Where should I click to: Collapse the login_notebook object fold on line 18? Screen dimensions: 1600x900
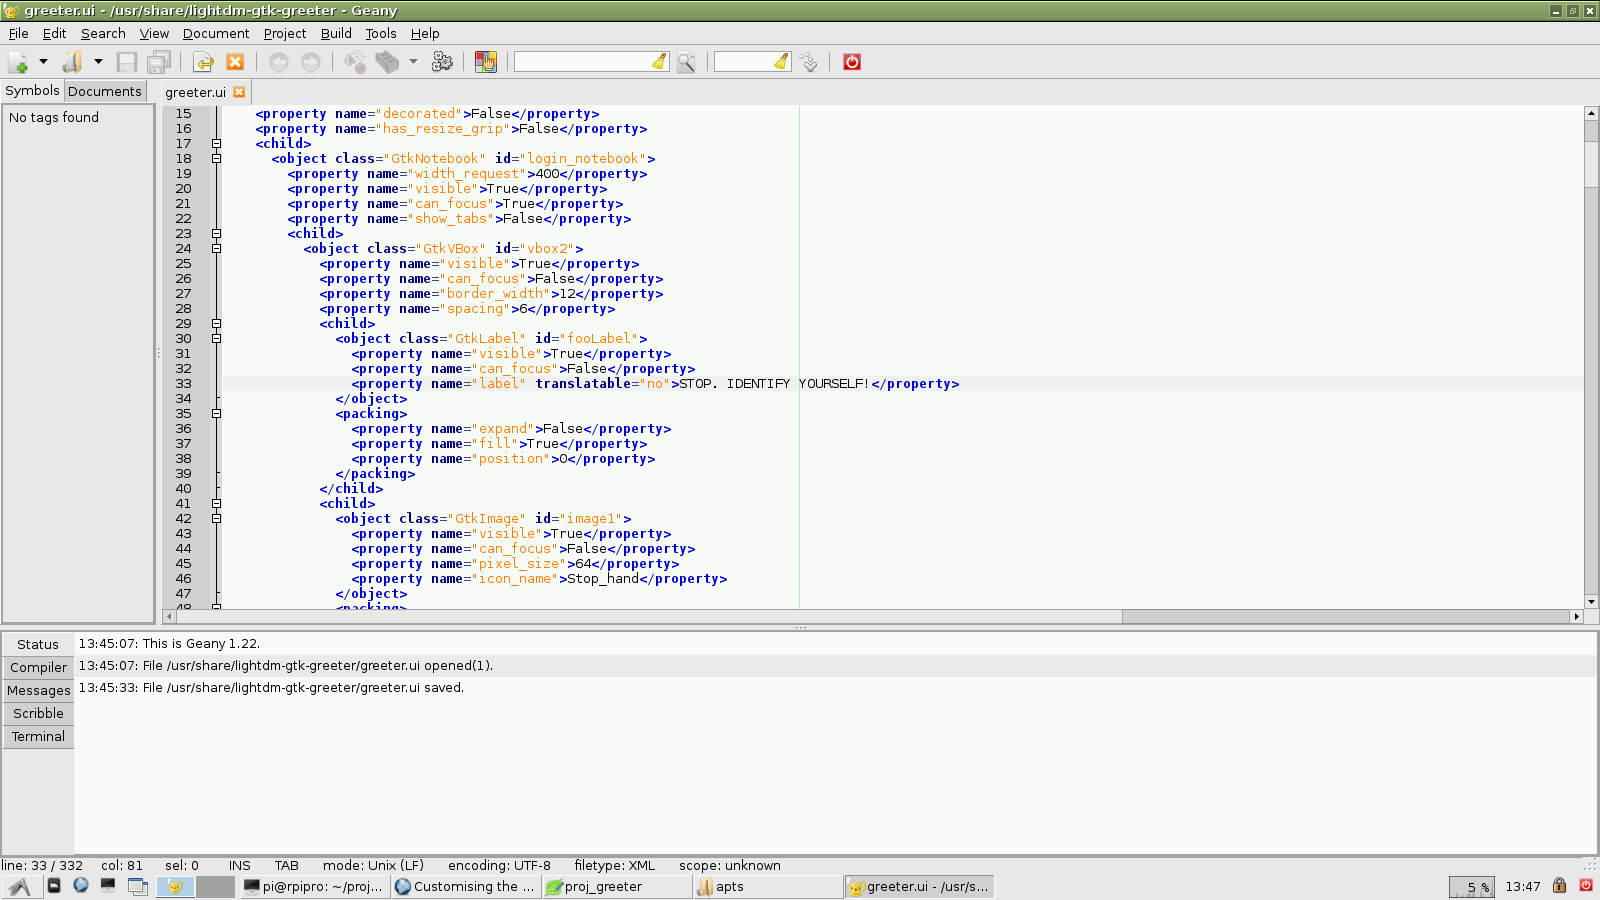[216, 159]
